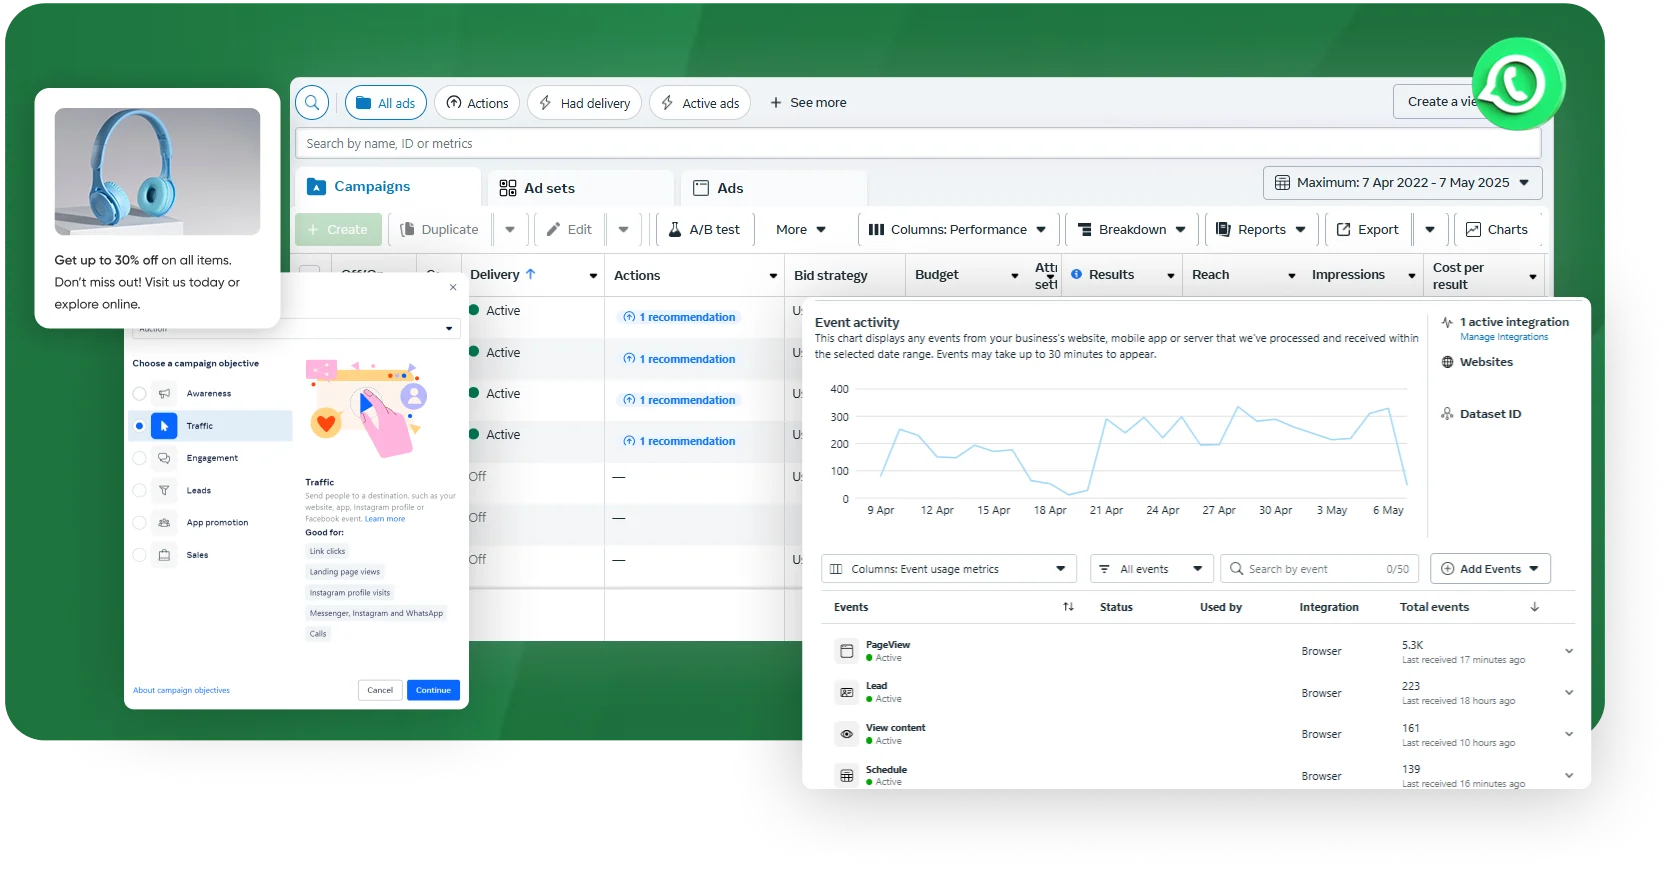Select the Awareness objective radio button
This screenshot has height=873, width=1672.
click(139, 394)
